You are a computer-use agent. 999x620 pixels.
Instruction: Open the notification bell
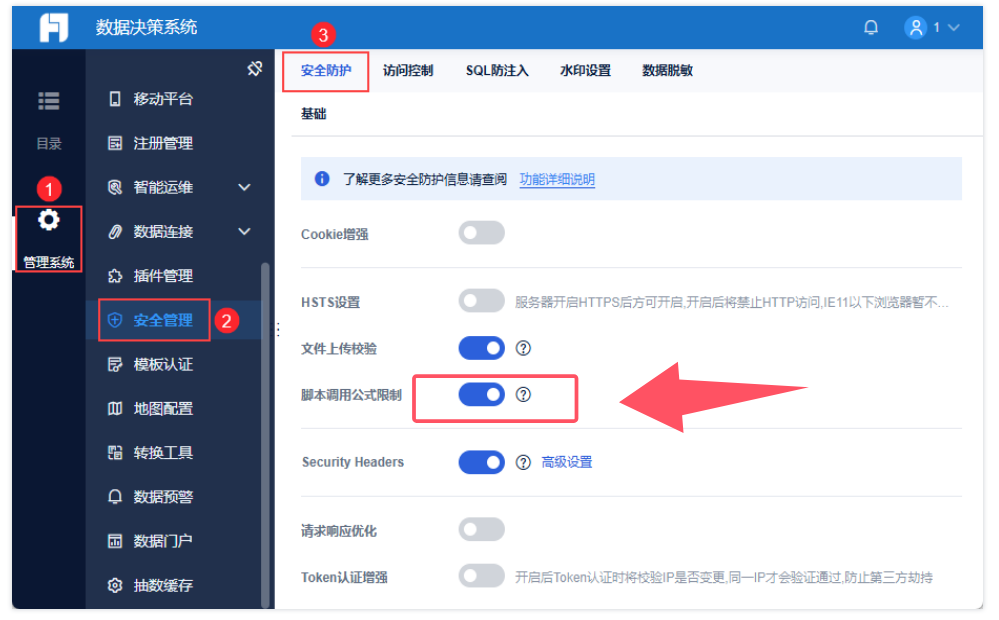tap(870, 27)
